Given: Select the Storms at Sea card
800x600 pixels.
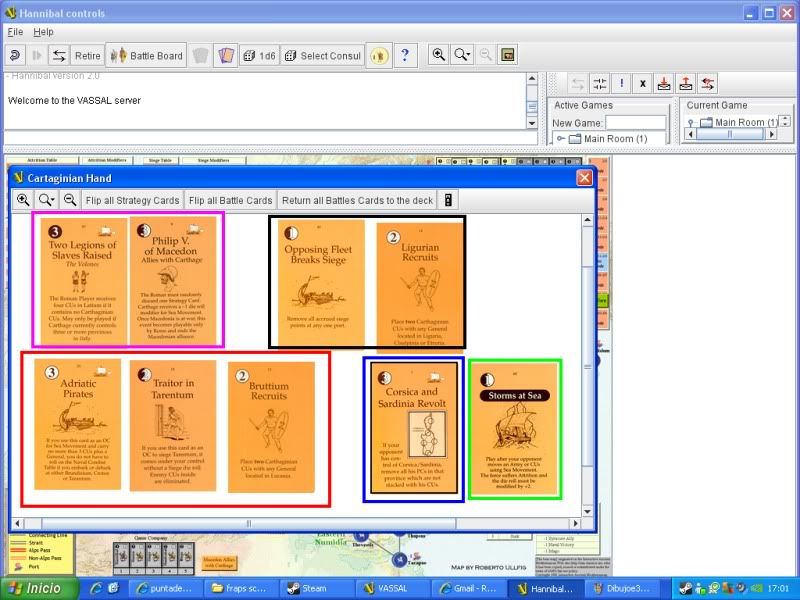Looking at the screenshot, I should point(514,430).
